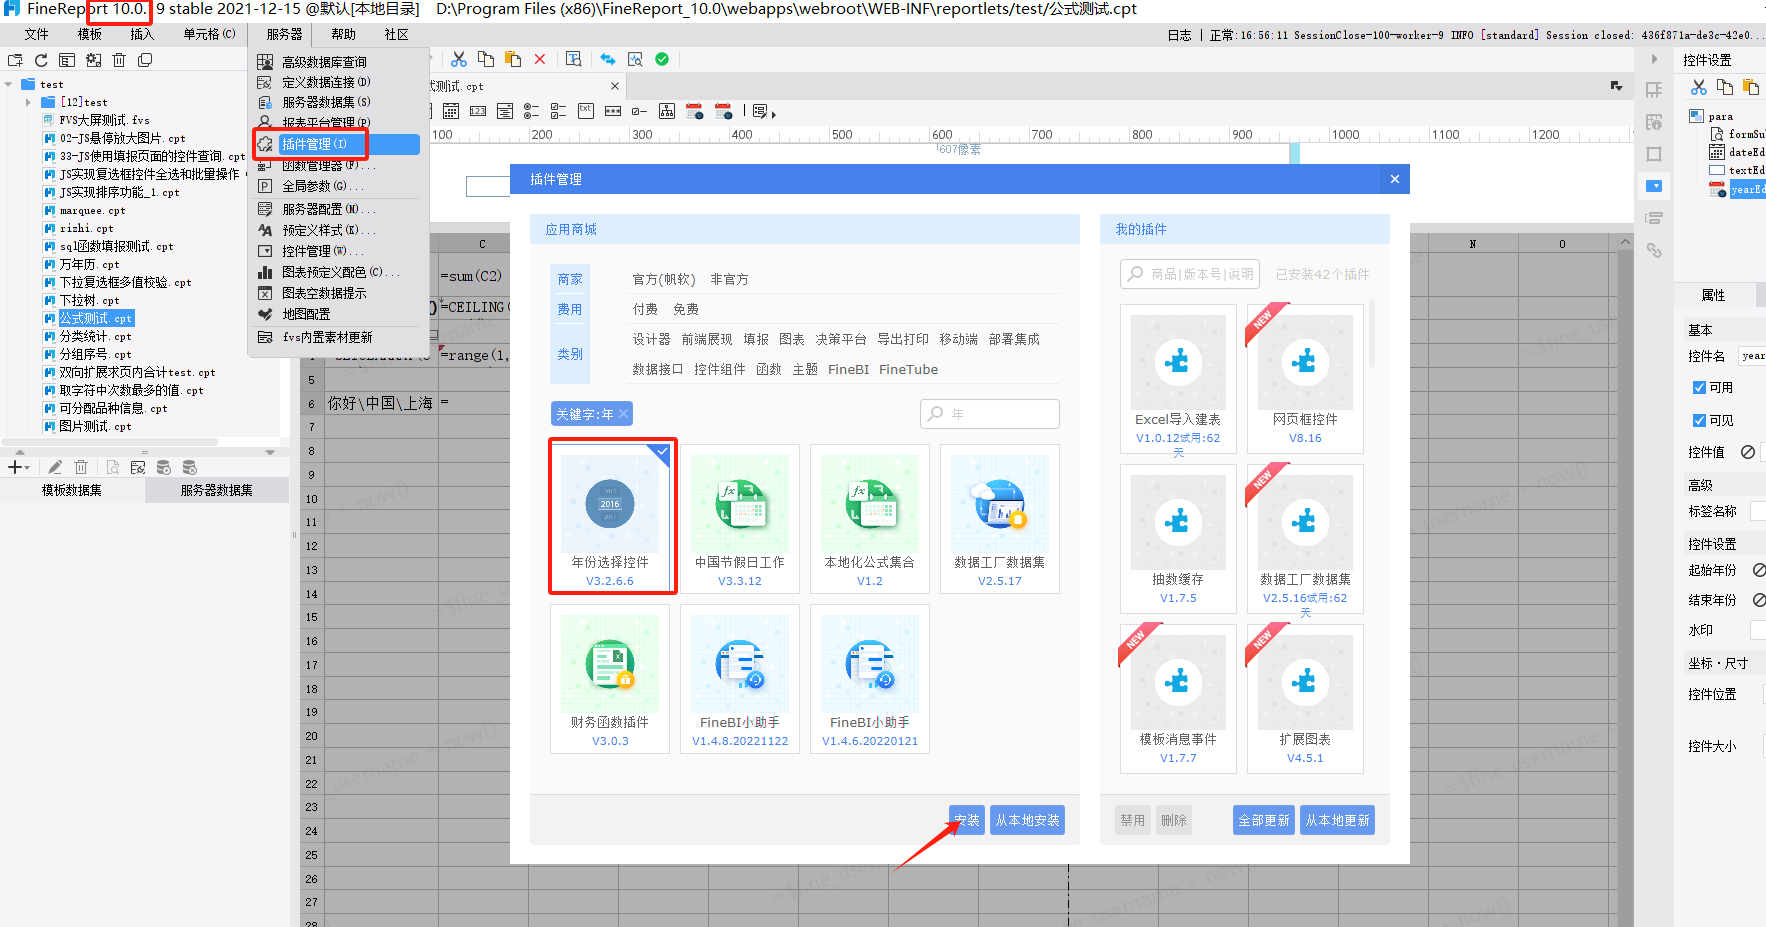This screenshot has width=1766, height=927.
Task: Collapse the test root folder
Action: (x=9, y=84)
